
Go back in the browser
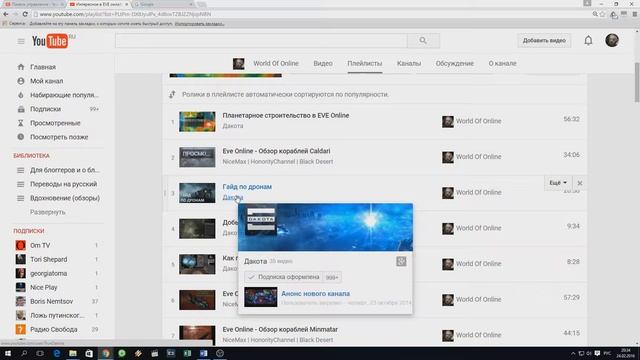pos(6,14)
